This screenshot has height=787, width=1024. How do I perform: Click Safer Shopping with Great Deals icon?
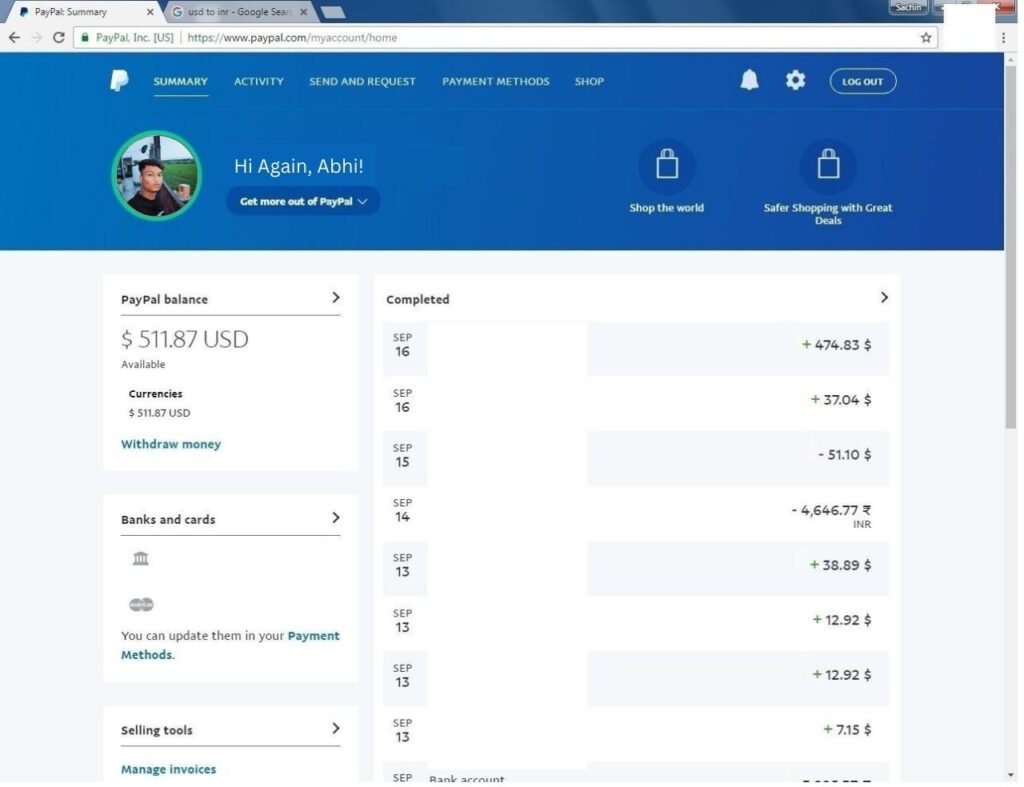tap(828, 165)
